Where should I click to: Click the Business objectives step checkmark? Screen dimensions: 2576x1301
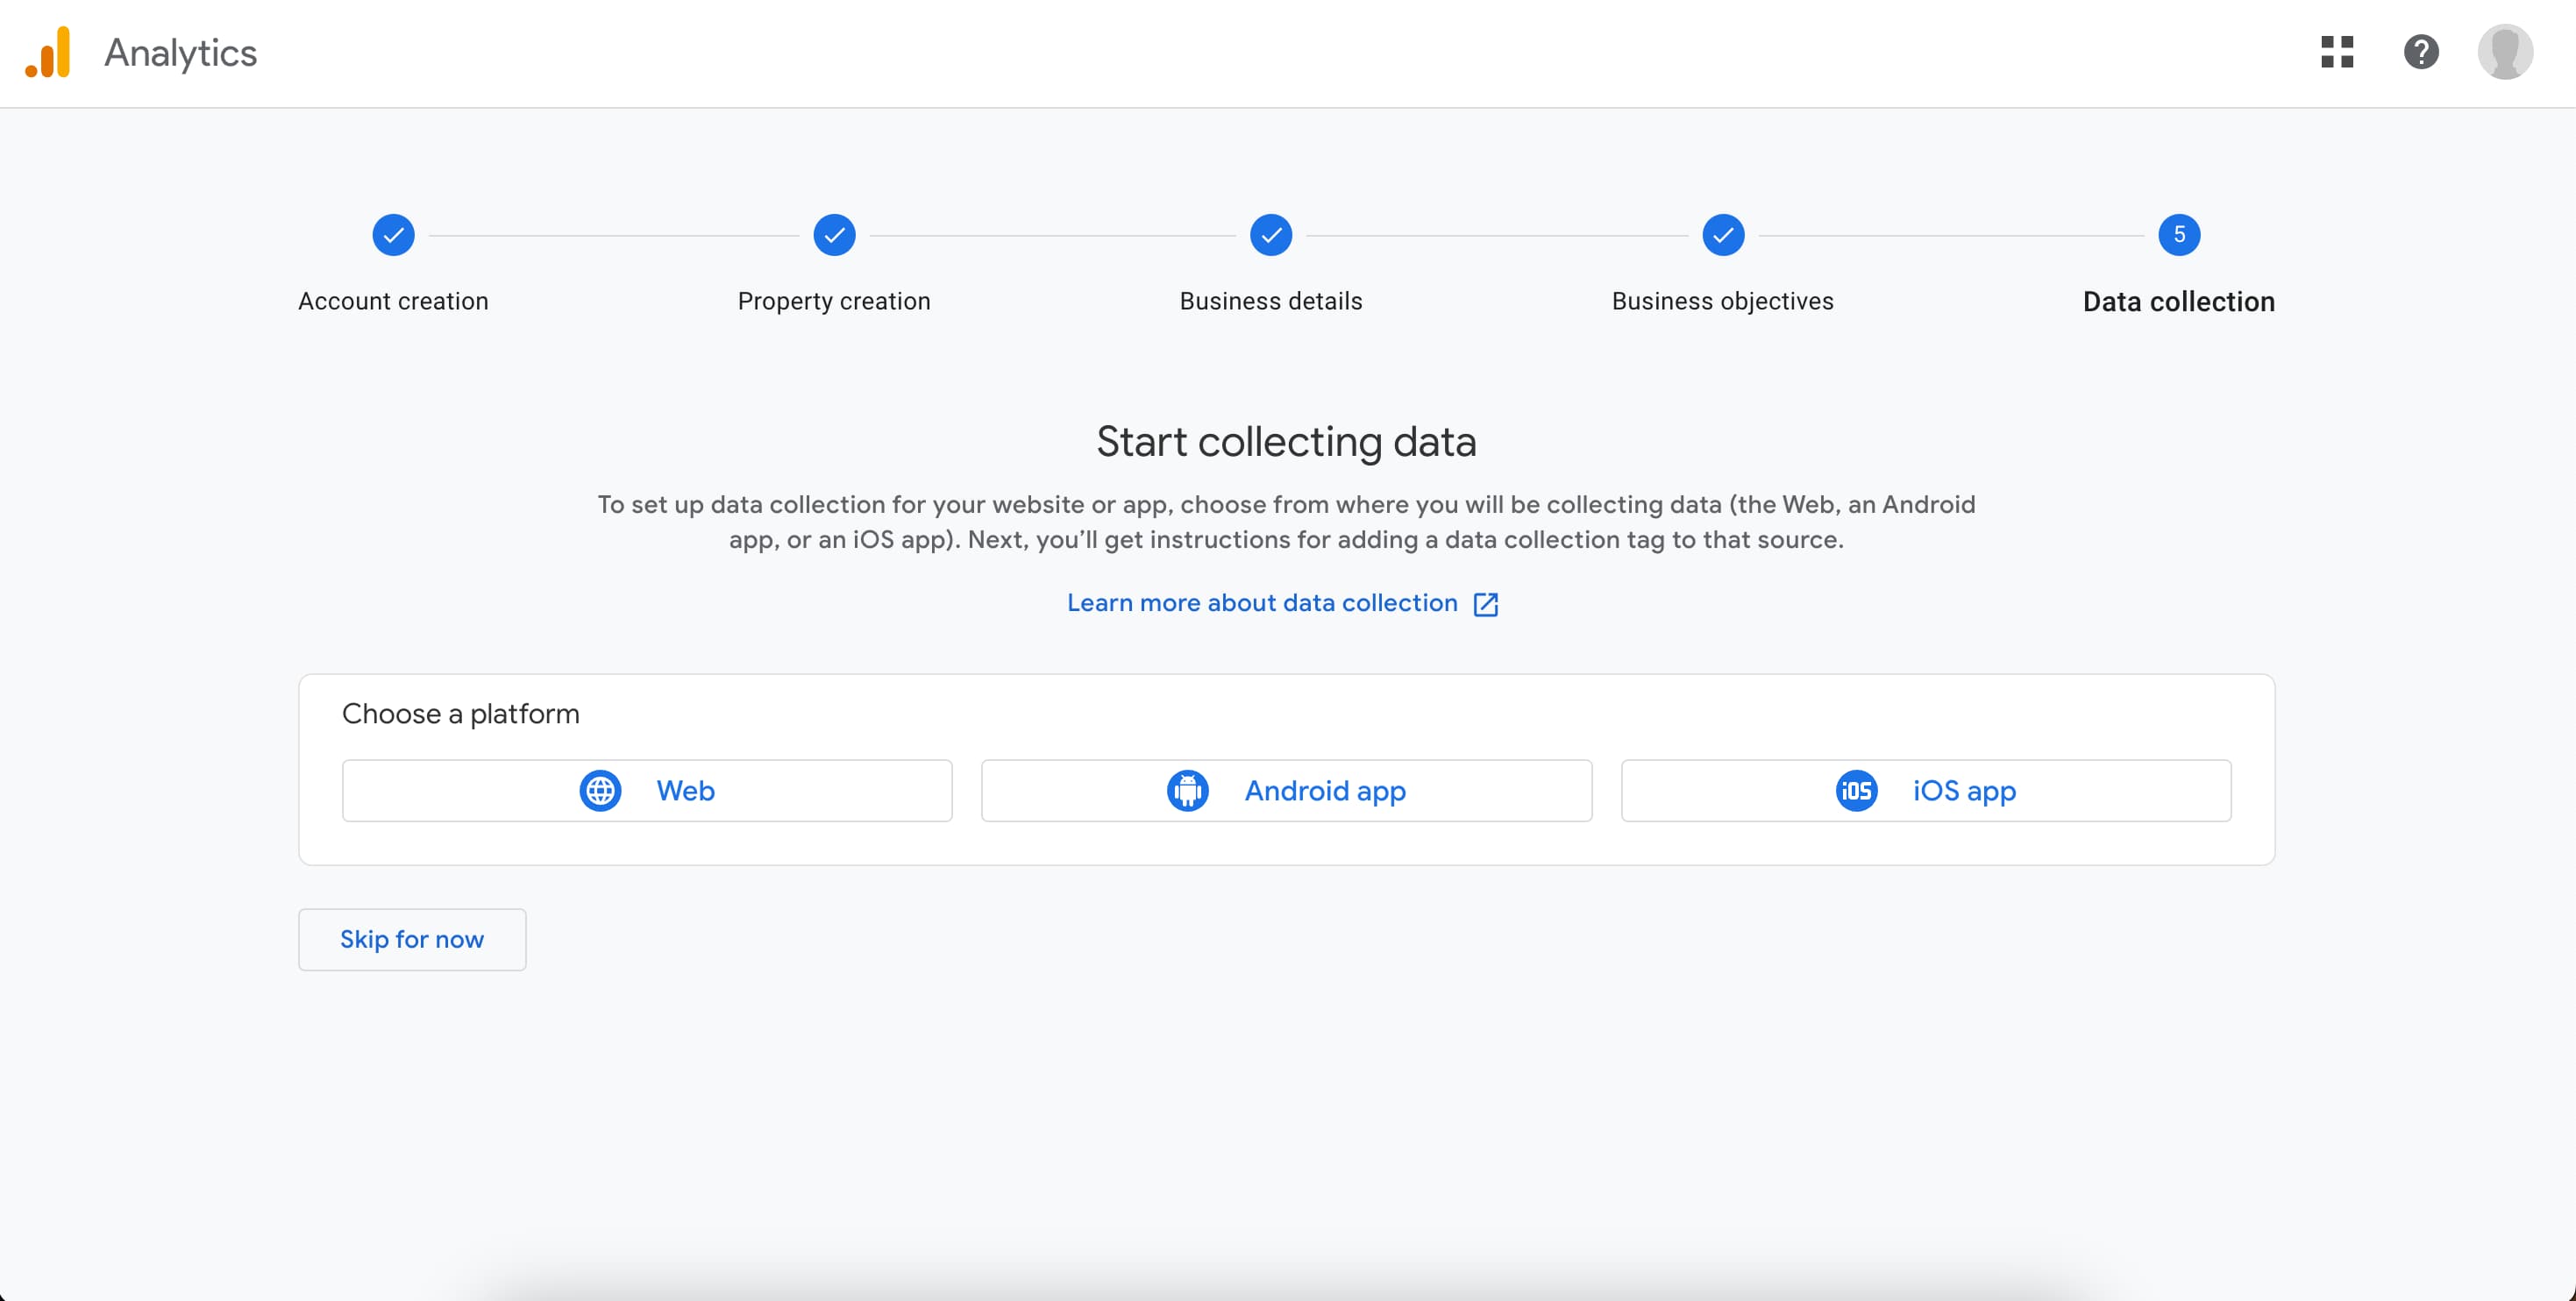(1723, 235)
